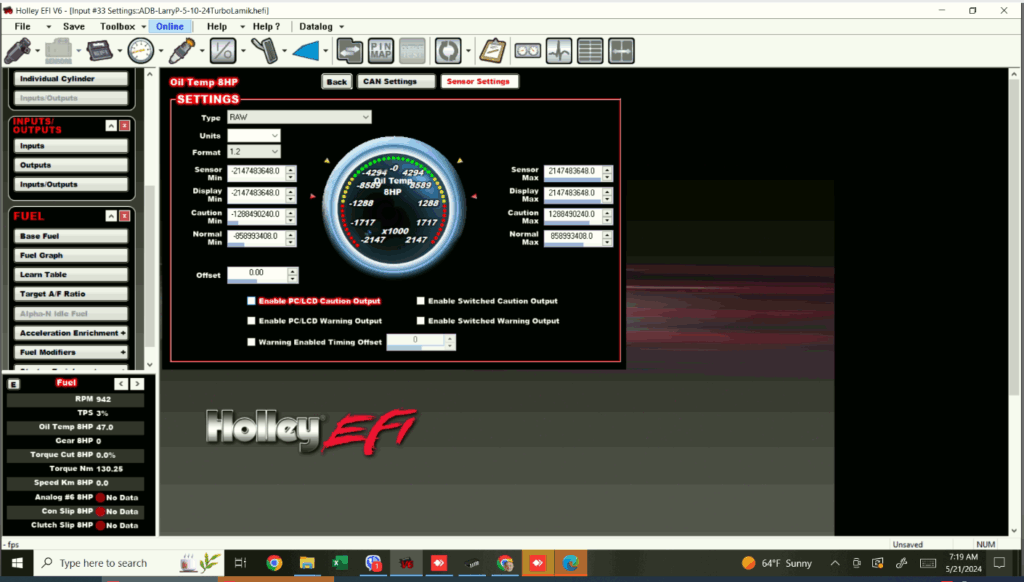1024x582 pixels.
Task: Decrease the Caution Max value with down arrow
Action: (x=607, y=219)
